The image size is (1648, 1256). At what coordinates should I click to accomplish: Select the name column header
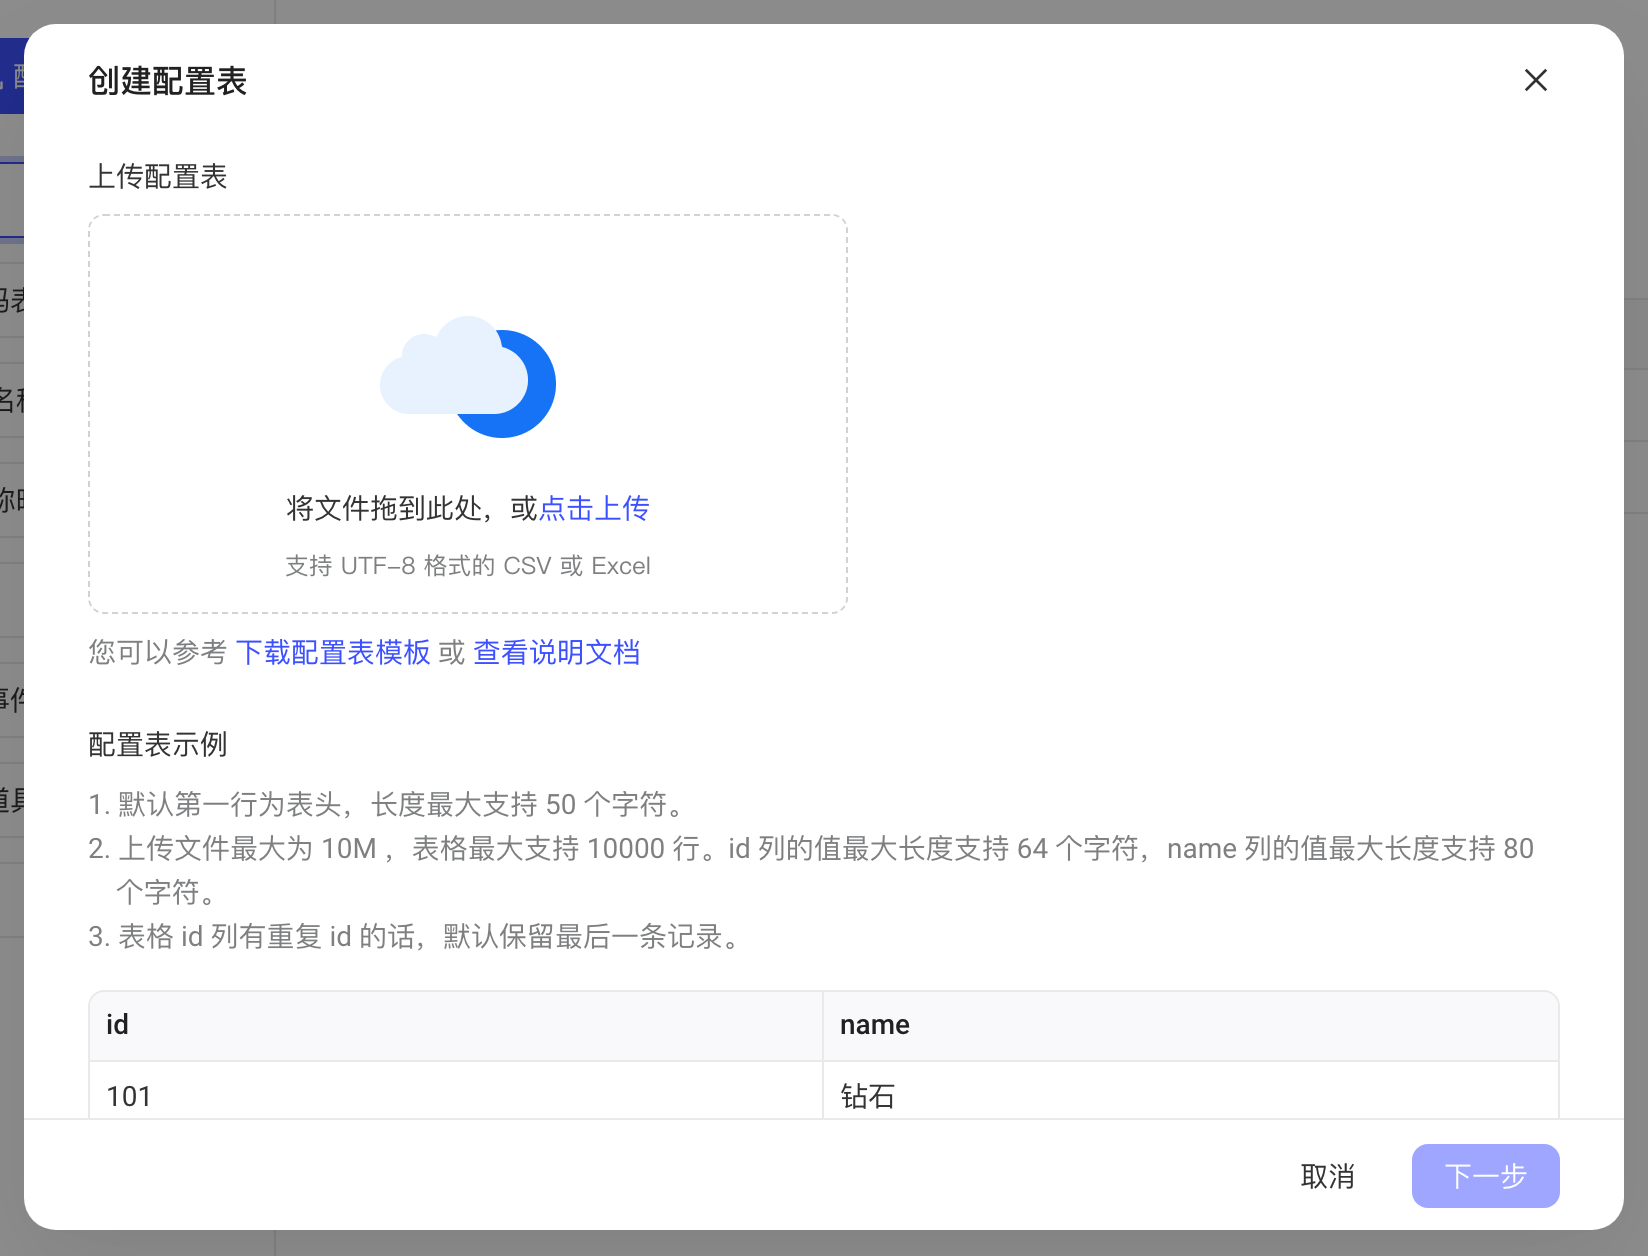[x=1190, y=1025]
